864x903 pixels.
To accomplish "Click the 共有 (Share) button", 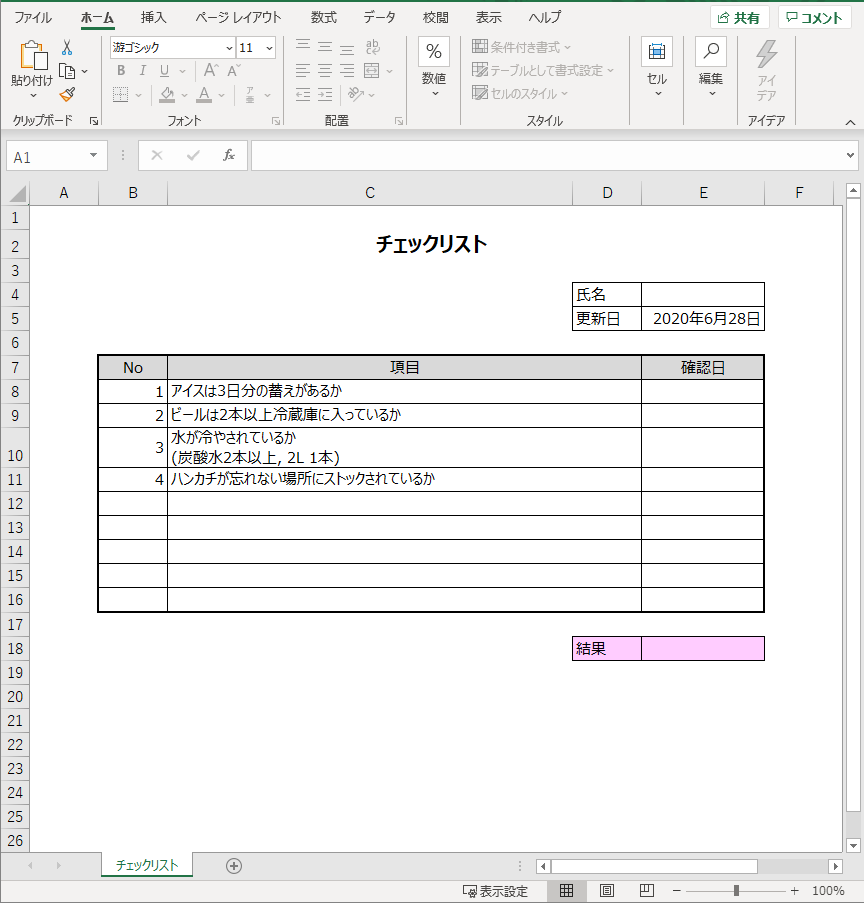I will pyautogui.click(x=738, y=17).
